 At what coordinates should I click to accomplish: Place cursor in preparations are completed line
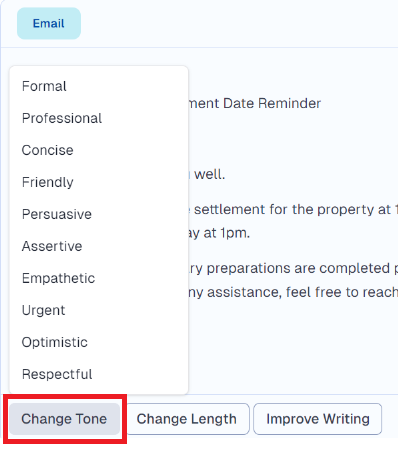(293, 268)
